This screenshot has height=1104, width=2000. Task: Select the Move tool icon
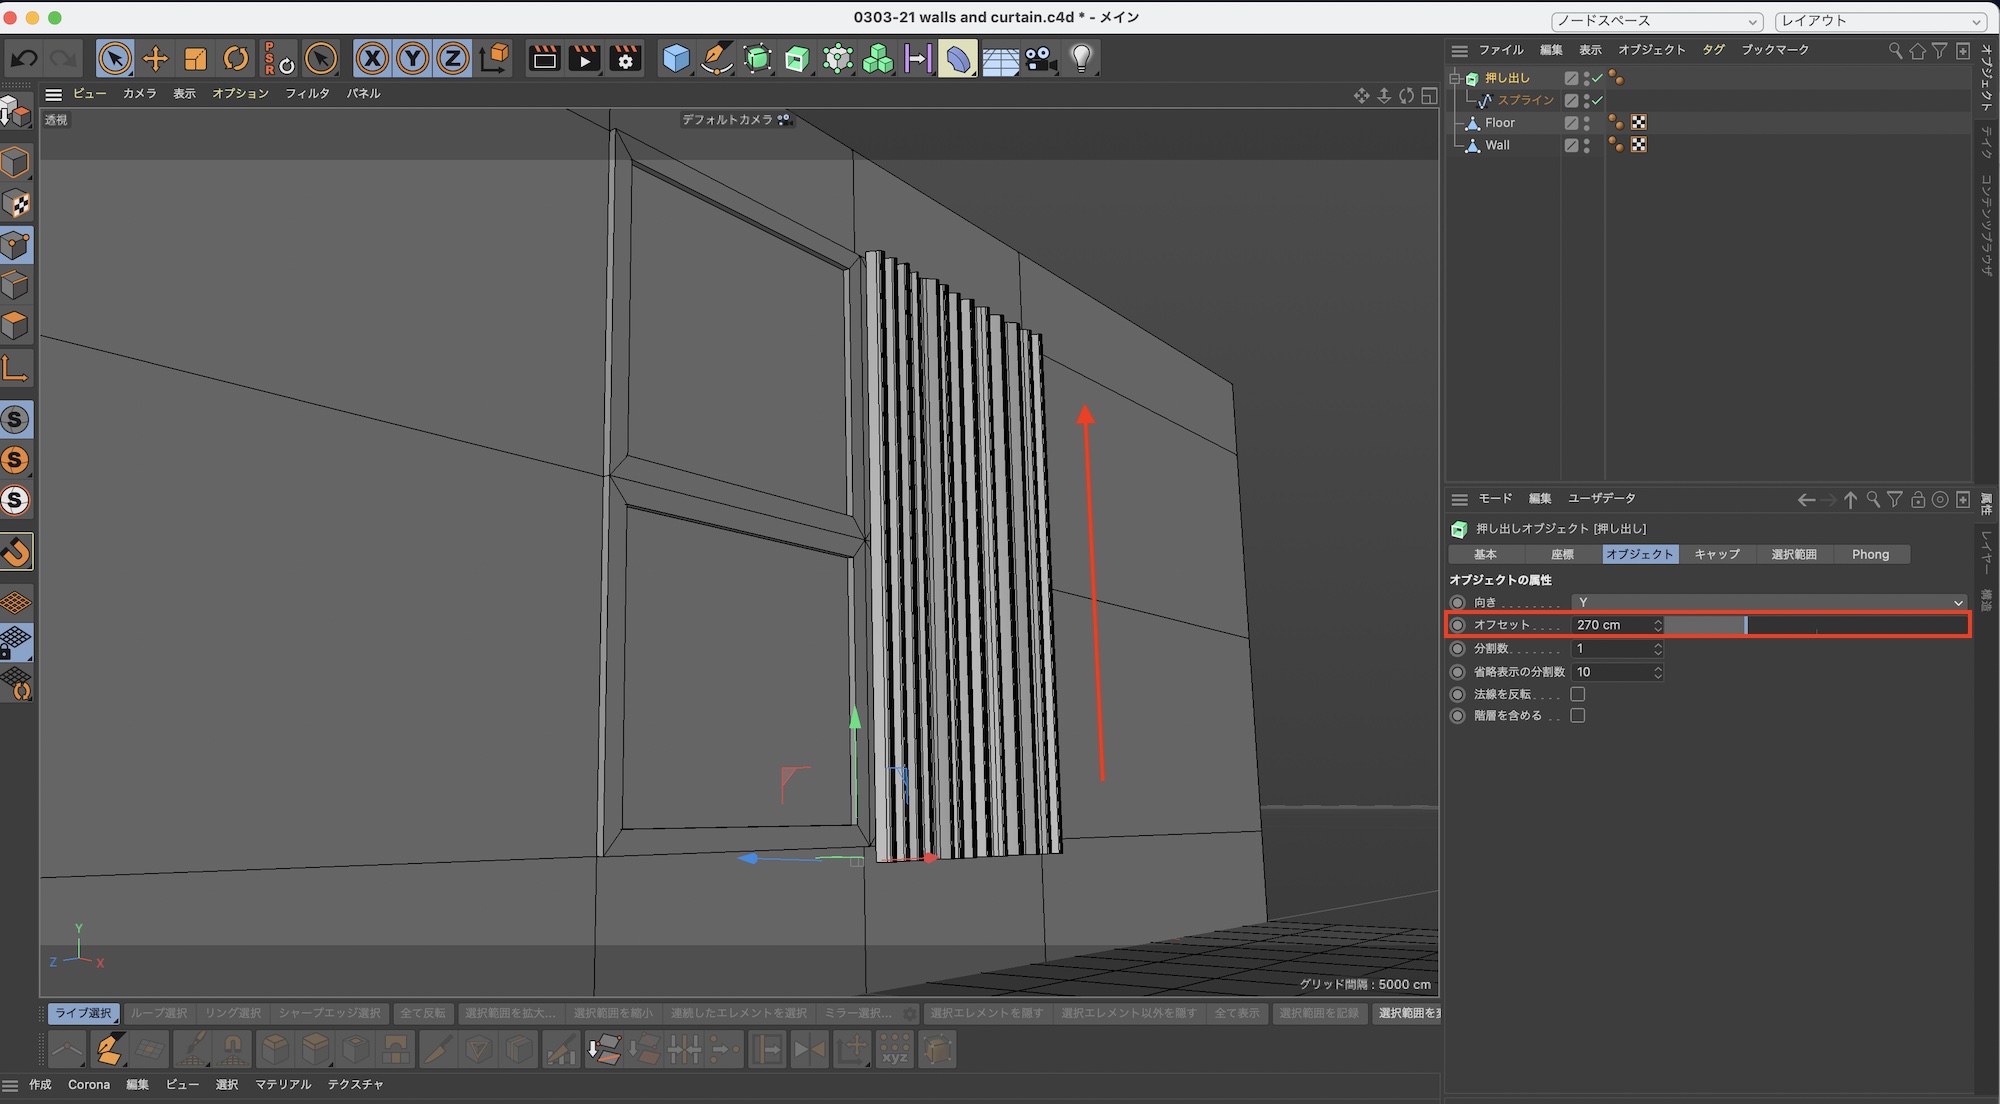(155, 59)
